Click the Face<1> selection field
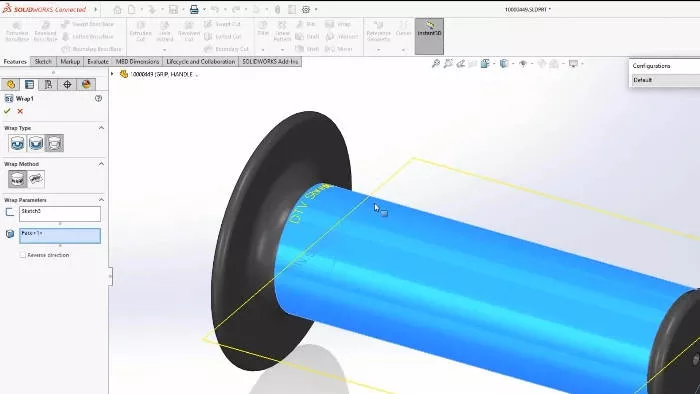 pos(60,236)
